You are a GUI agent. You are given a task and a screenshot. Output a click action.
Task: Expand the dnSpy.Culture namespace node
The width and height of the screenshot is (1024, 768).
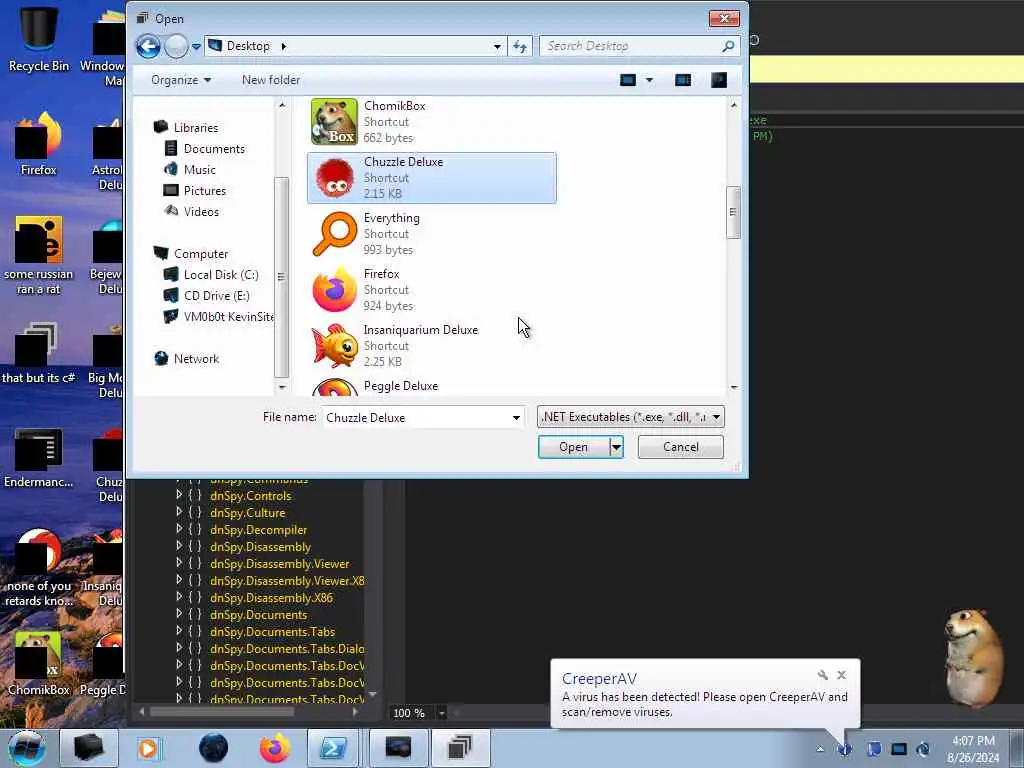pyautogui.click(x=179, y=512)
